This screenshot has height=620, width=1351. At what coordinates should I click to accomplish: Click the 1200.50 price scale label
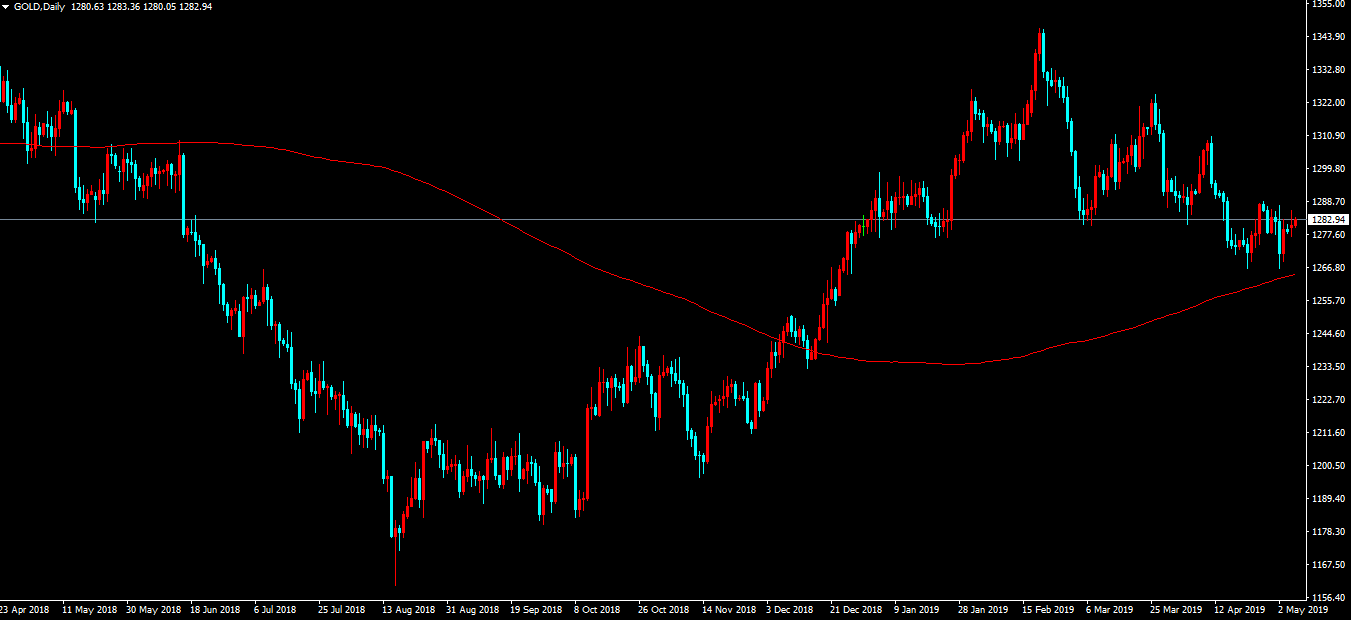click(x=1330, y=465)
